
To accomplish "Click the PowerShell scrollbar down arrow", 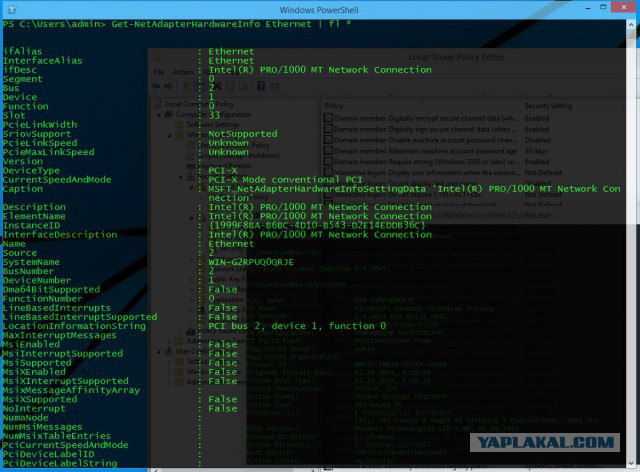I will (x=631, y=463).
